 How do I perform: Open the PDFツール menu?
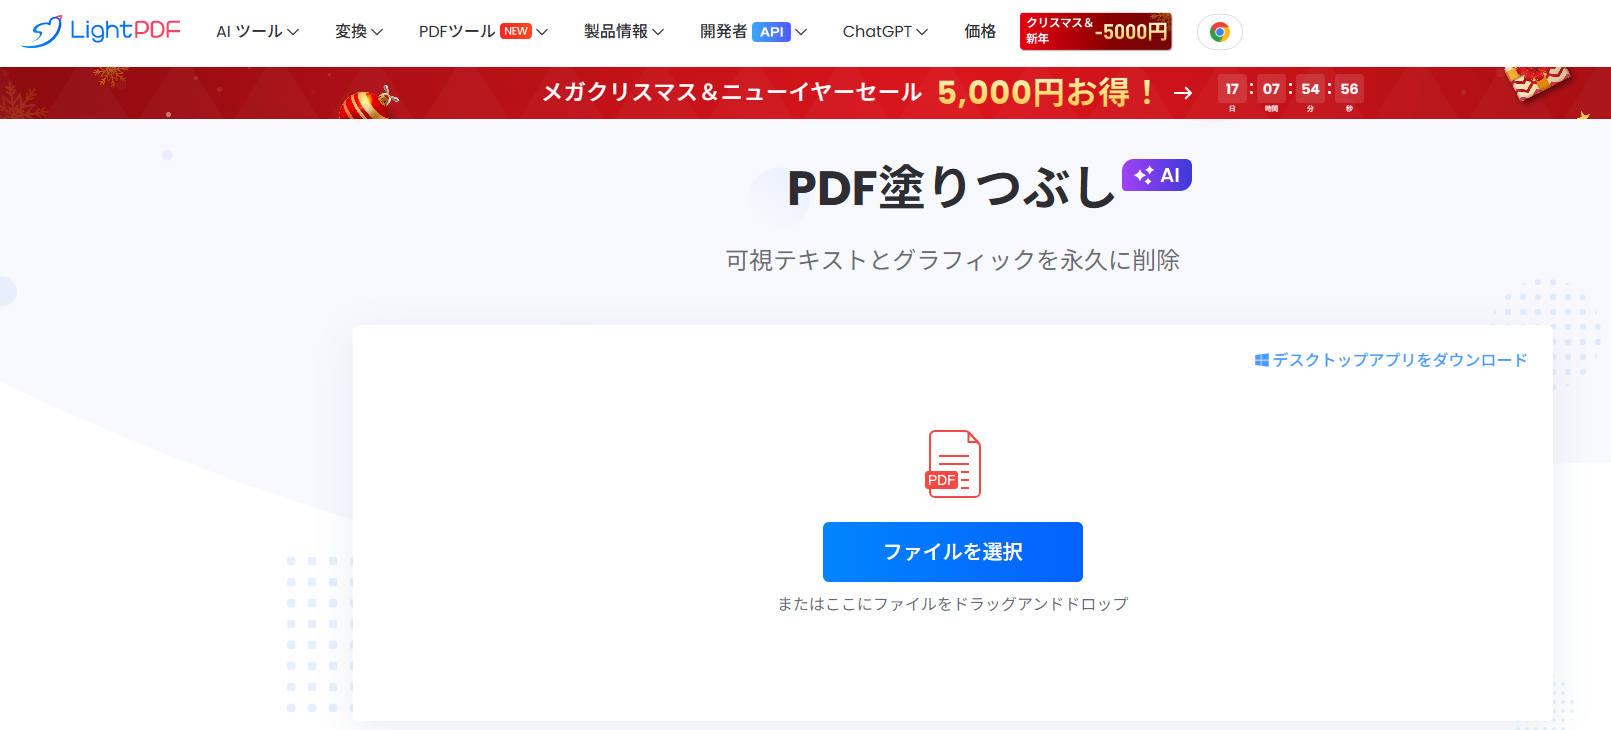point(483,32)
